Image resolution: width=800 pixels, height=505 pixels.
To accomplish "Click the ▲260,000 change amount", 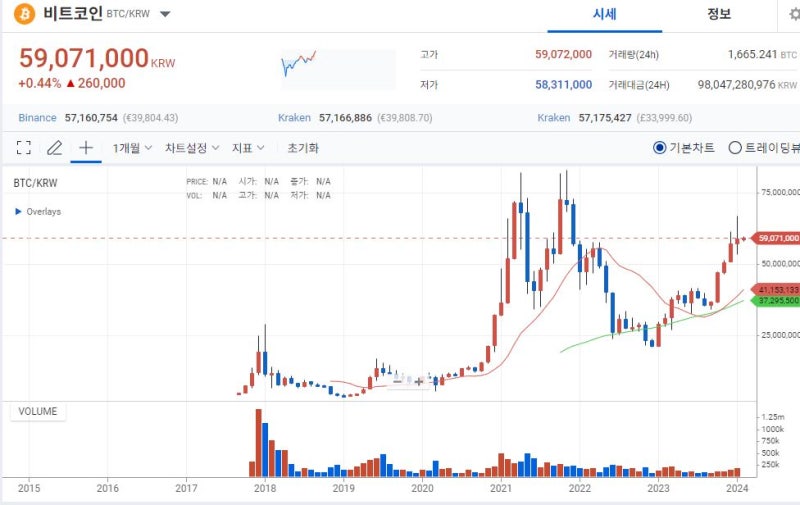I will point(96,83).
